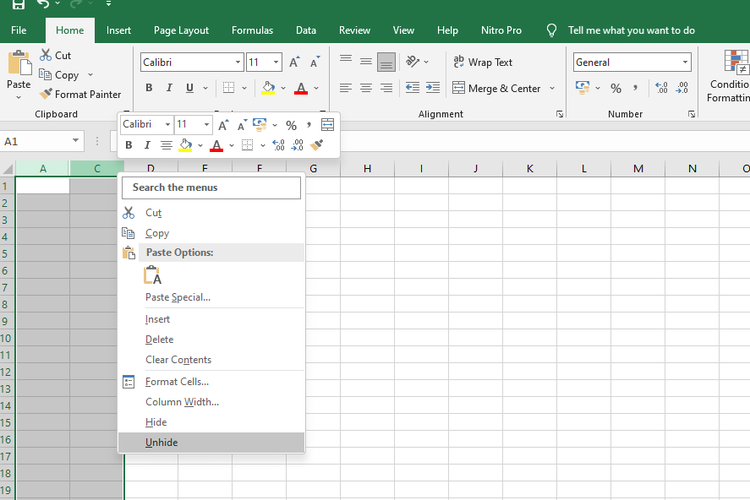
Task: Switch to the Formulas tab
Action: [252, 31]
